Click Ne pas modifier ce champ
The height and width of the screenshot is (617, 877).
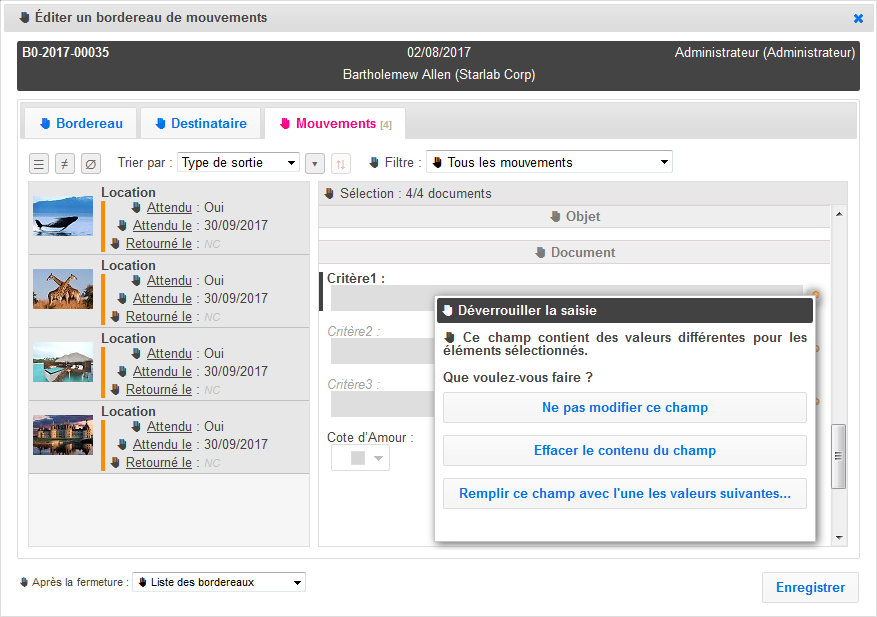[x=625, y=407]
